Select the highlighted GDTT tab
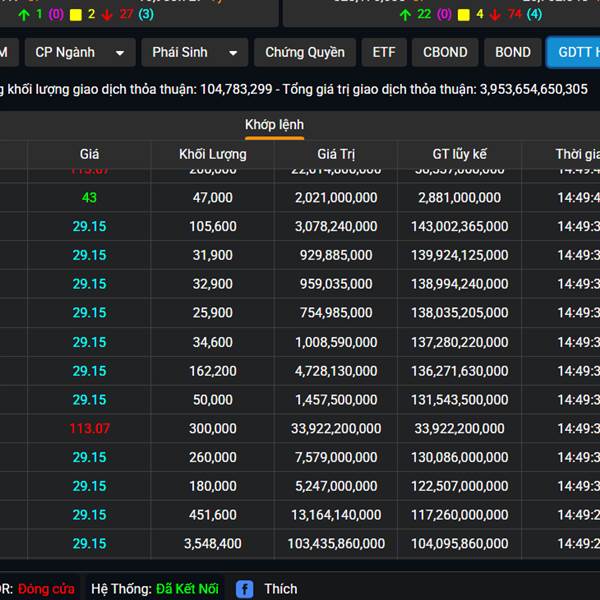This screenshot has height=600, width=600. (574, 52)
